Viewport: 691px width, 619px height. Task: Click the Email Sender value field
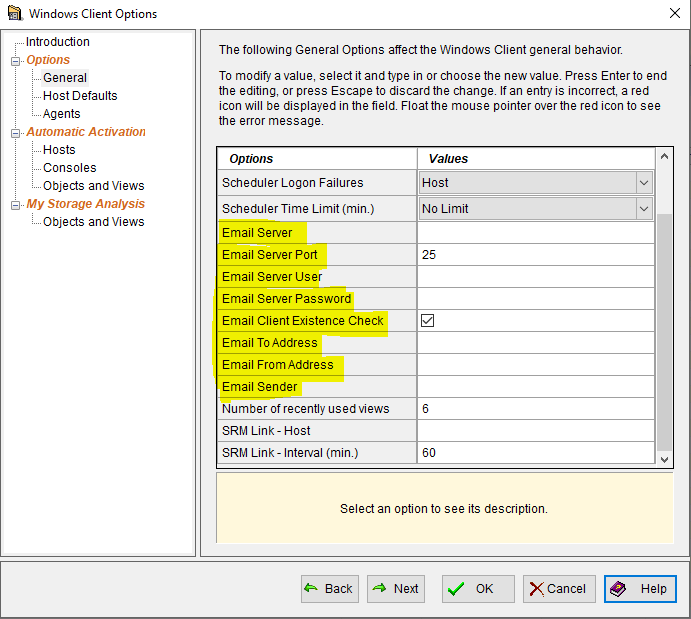pyautogui.click(x=535, y=387)
